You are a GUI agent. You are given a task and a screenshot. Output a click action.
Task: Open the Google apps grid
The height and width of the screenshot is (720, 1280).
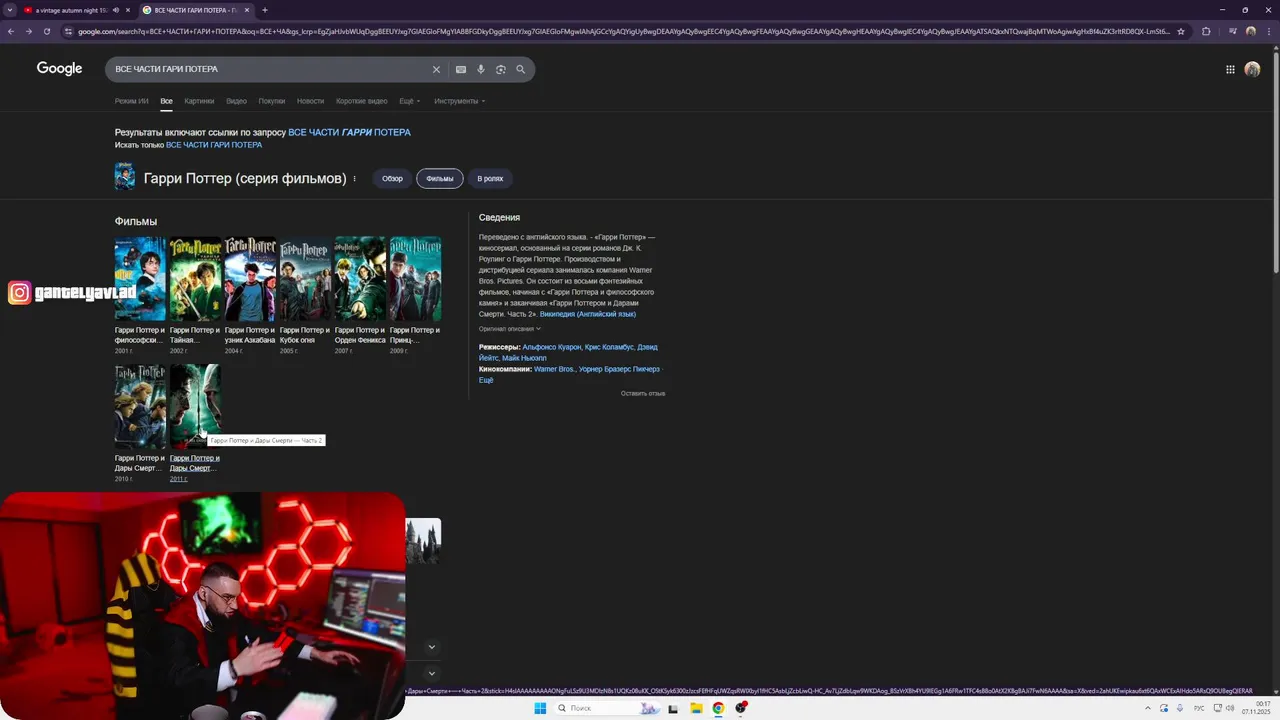(x=1230, y=69)
